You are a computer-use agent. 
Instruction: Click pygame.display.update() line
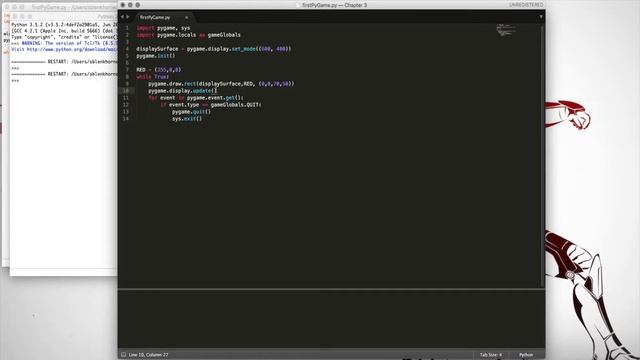point(182,91)
